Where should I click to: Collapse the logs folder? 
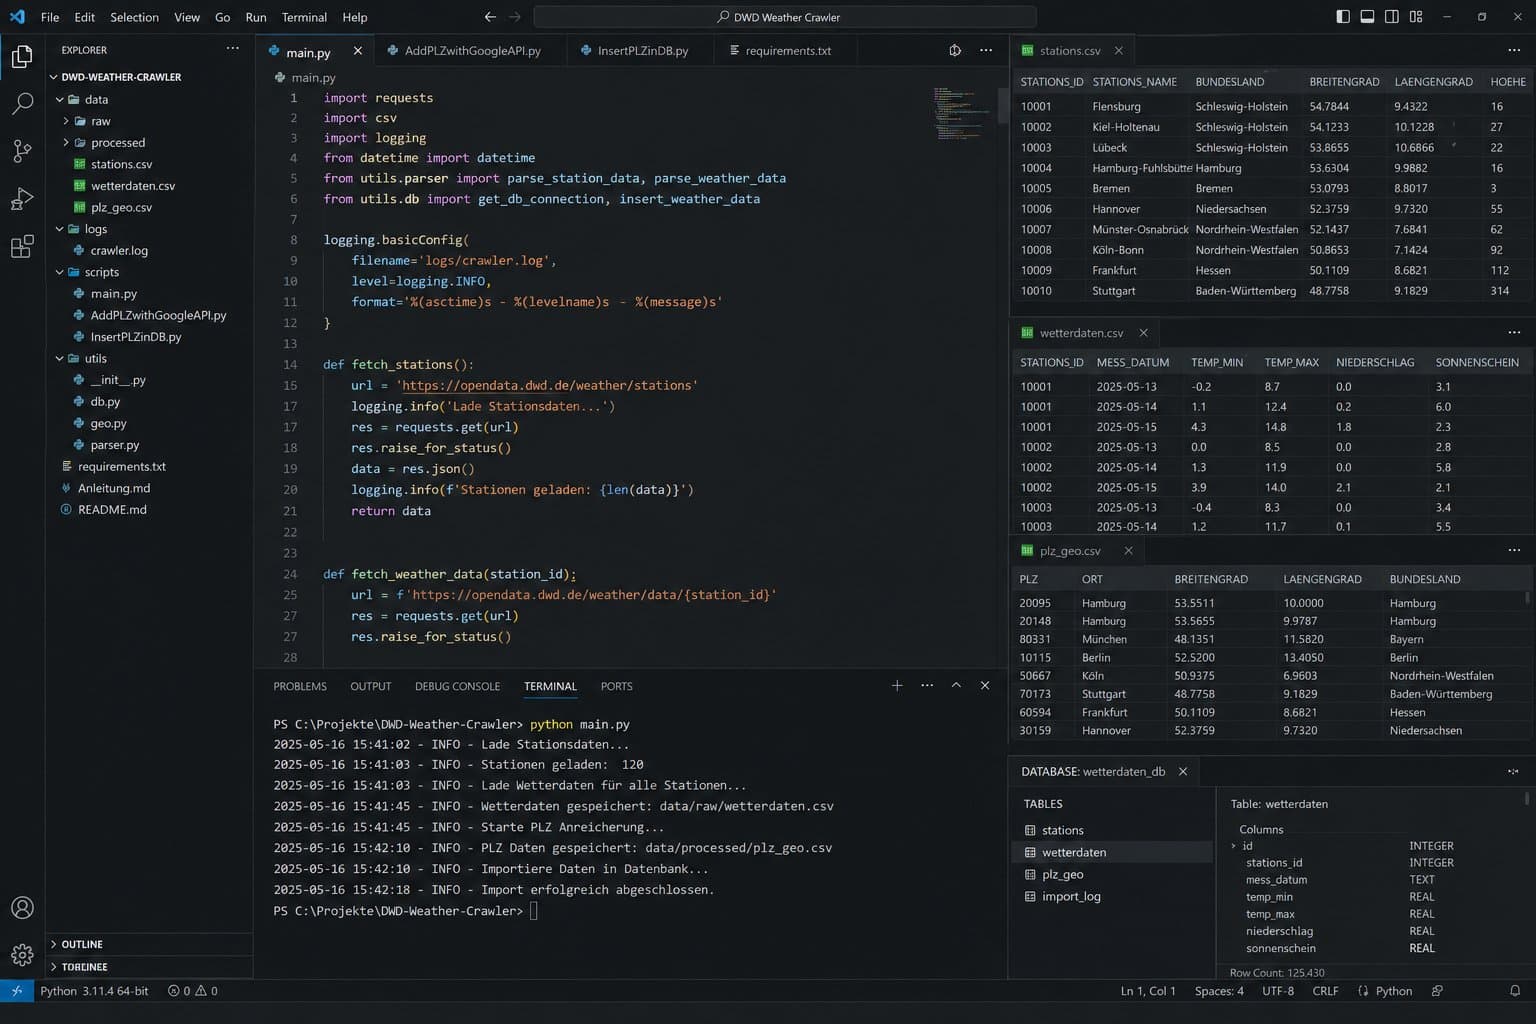[x=60, y=229]
